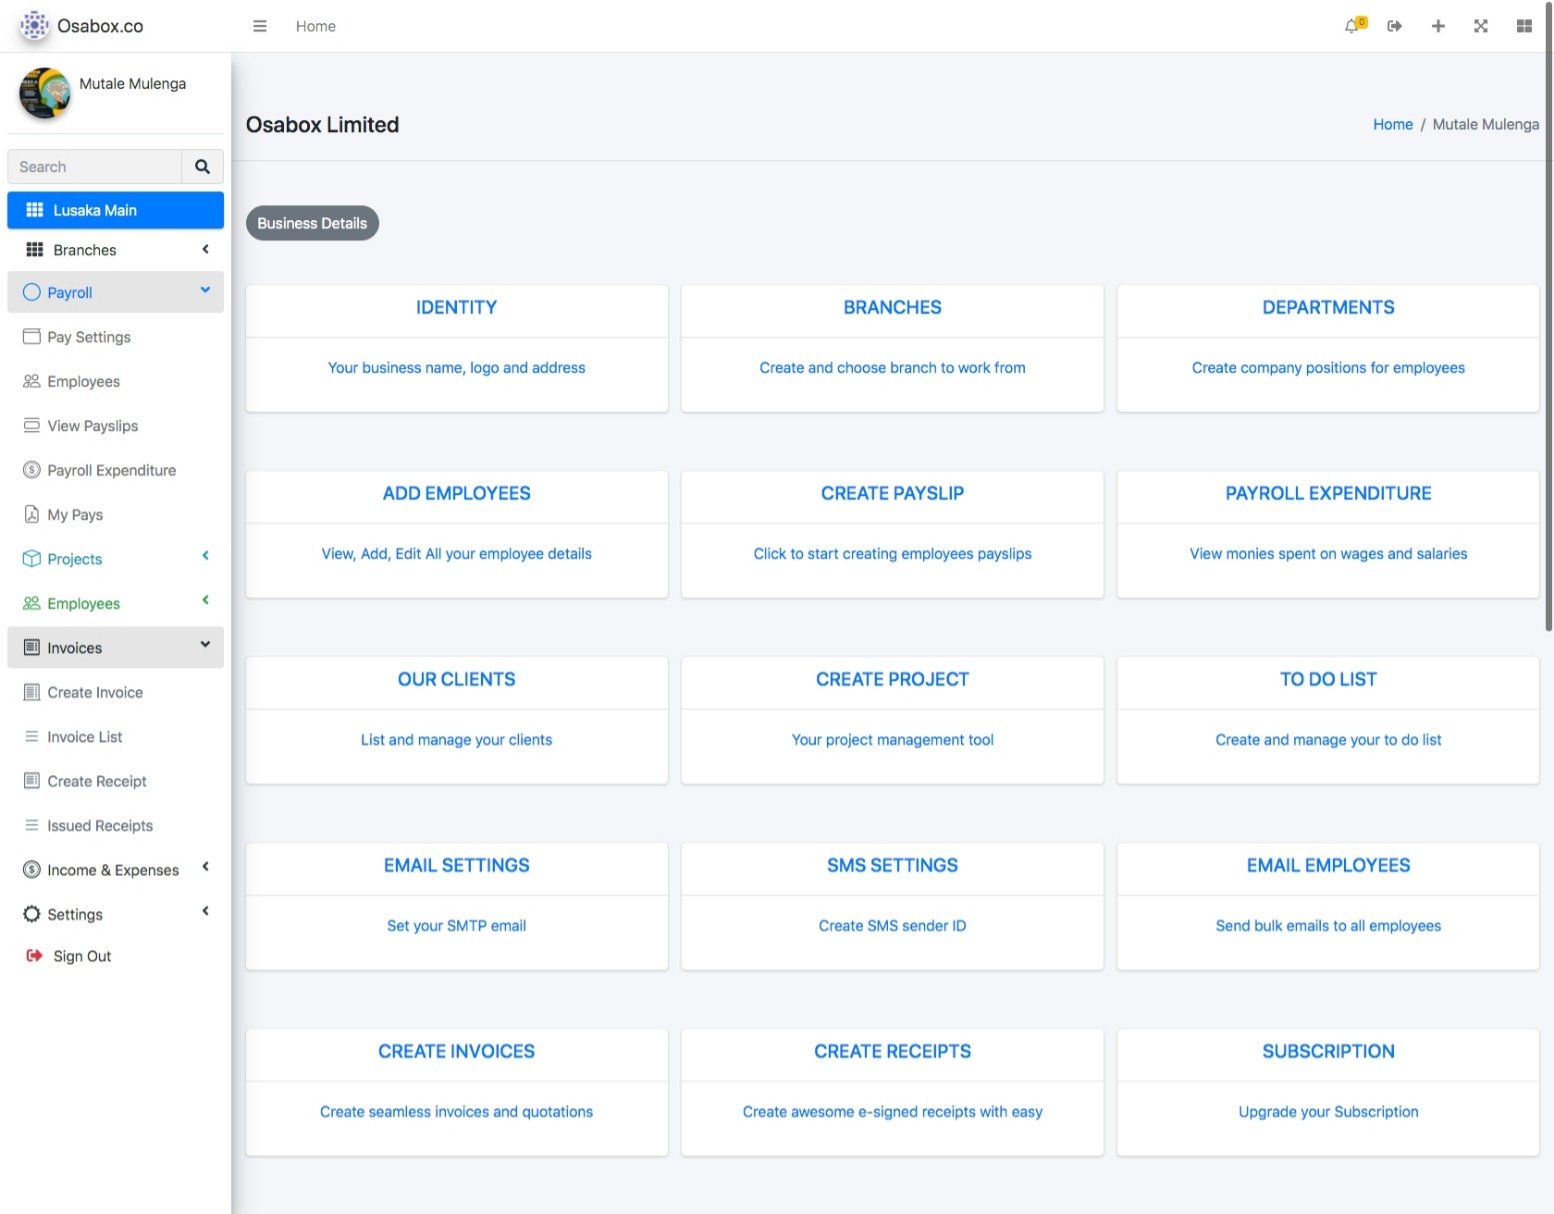
Task: Click the Settings gear icon
Action: pyautogui.click(x=32, y=914)
